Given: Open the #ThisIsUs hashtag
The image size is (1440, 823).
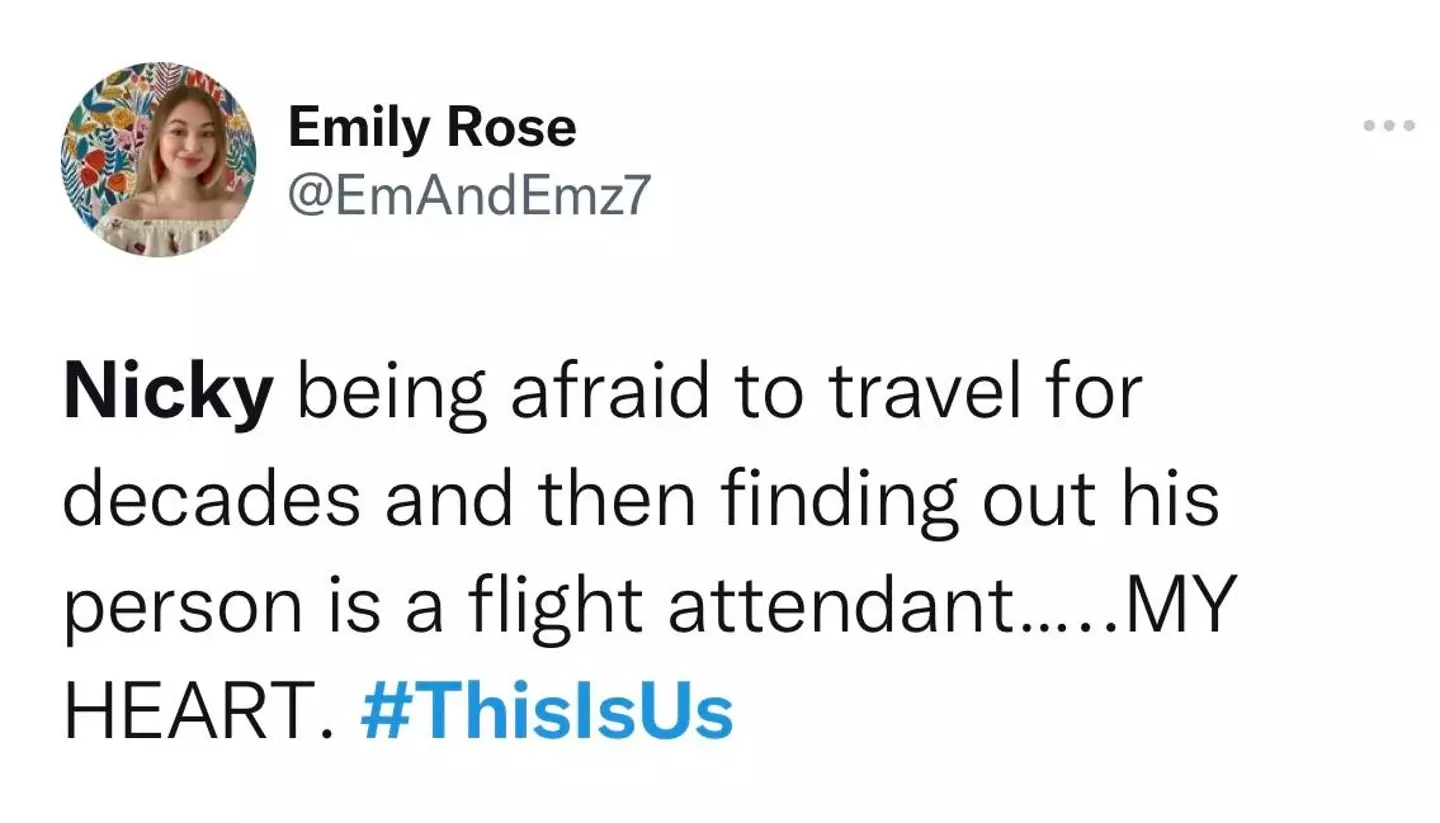Looking at the screenshot, I should (547, 713).
